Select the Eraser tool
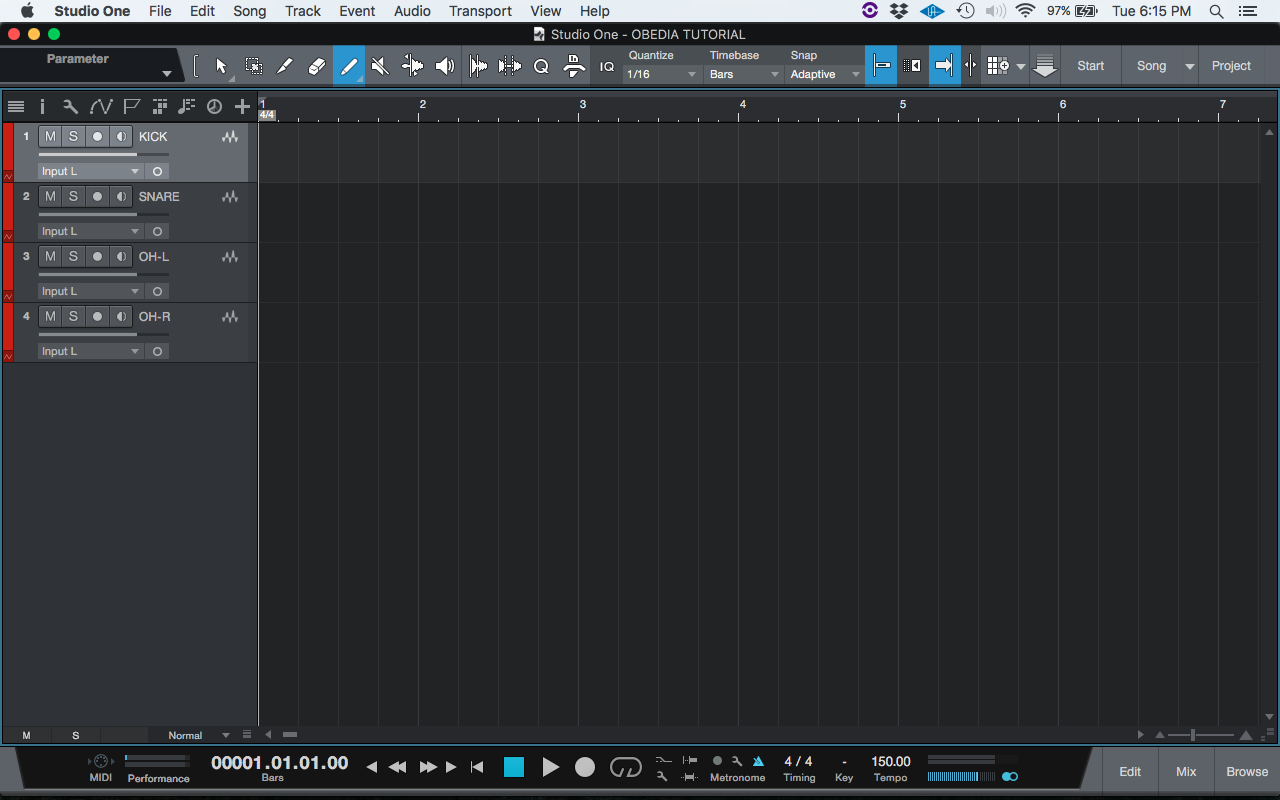The width and height of the screenshot is (1280, 800). [x=316, y=65]
